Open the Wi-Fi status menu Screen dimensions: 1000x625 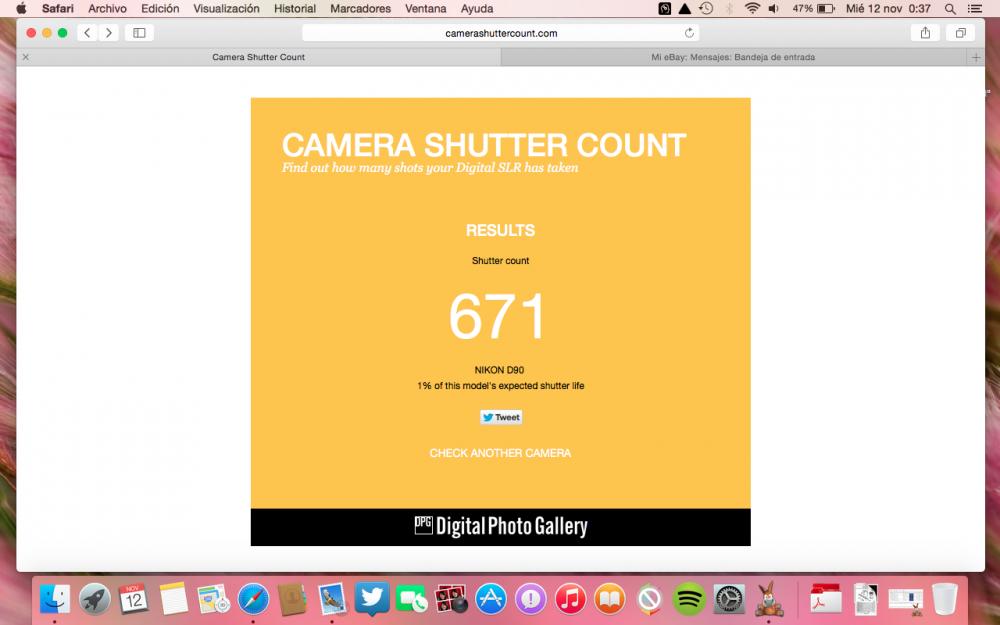pos(753,9)
